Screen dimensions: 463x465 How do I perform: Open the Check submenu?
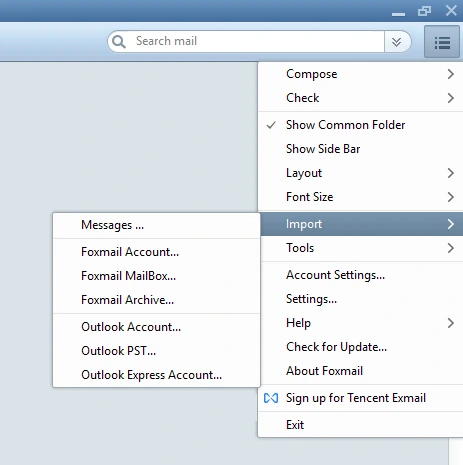tap(360, 98)
